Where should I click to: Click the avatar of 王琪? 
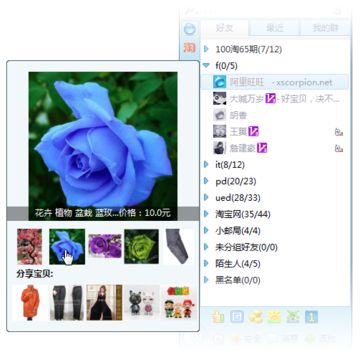pos(220,131)
